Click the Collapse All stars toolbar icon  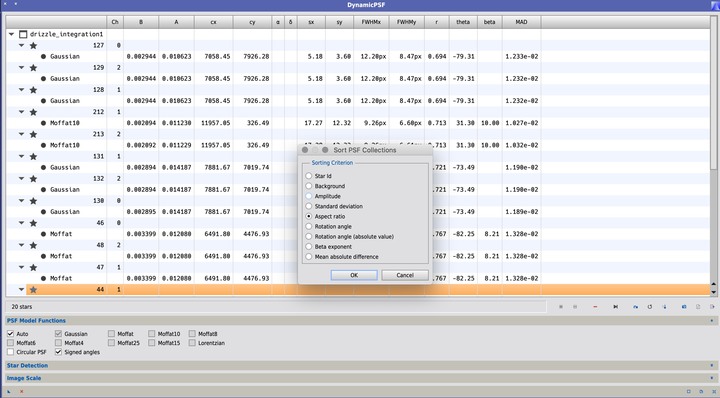tap(575, 307)
